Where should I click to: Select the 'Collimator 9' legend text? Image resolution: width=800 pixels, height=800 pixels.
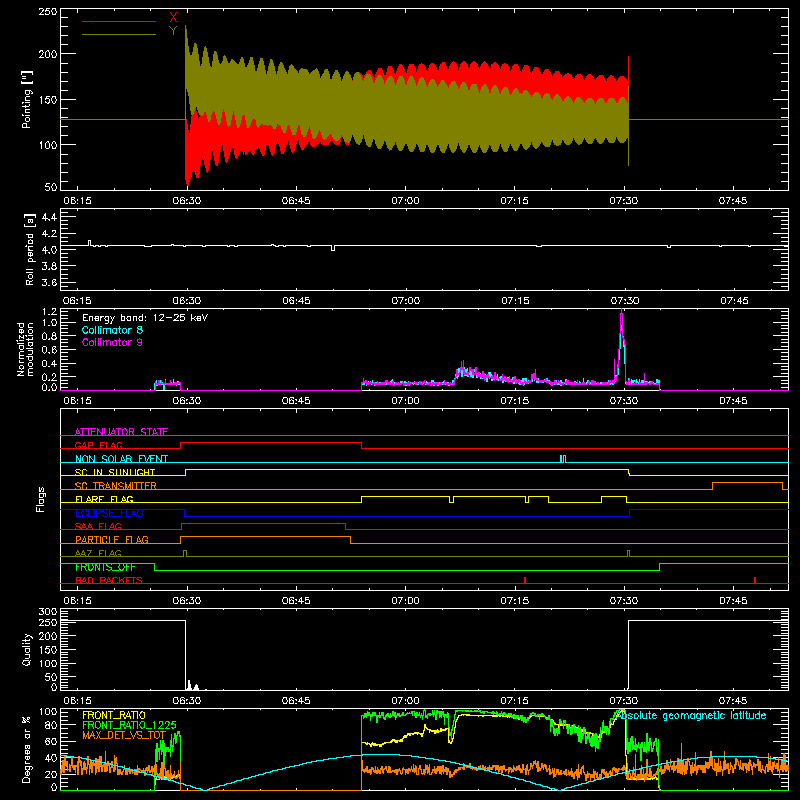pos(112,342)
